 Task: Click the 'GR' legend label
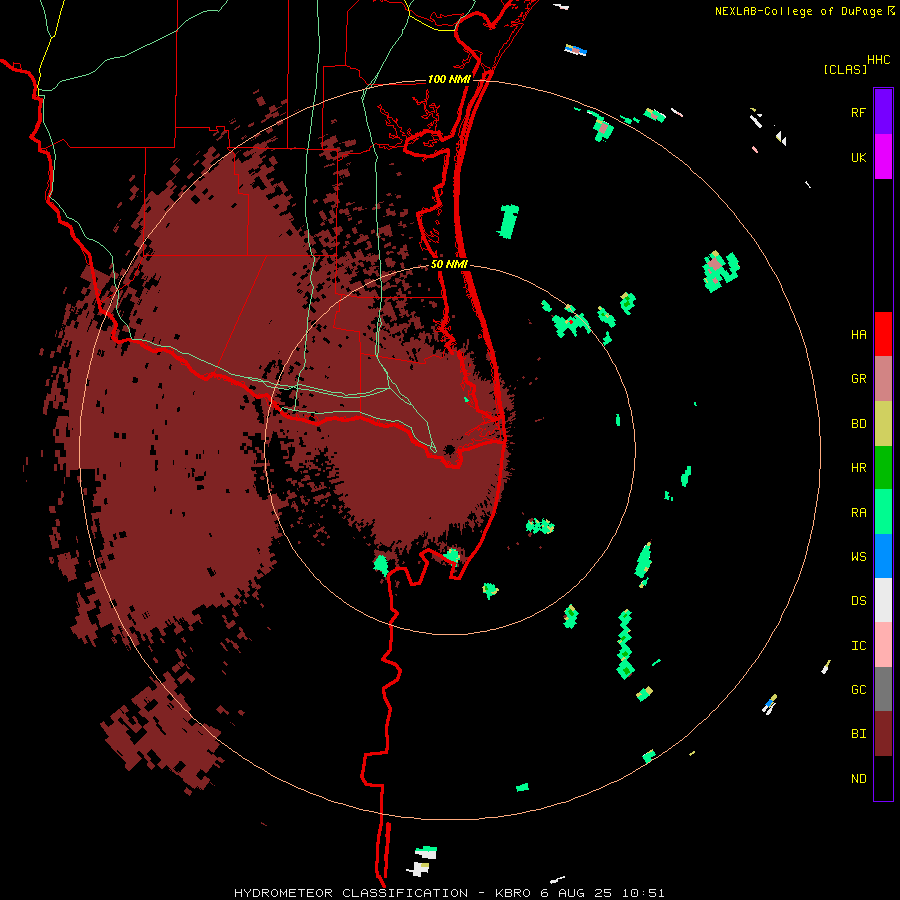click(x=858, y=379)
